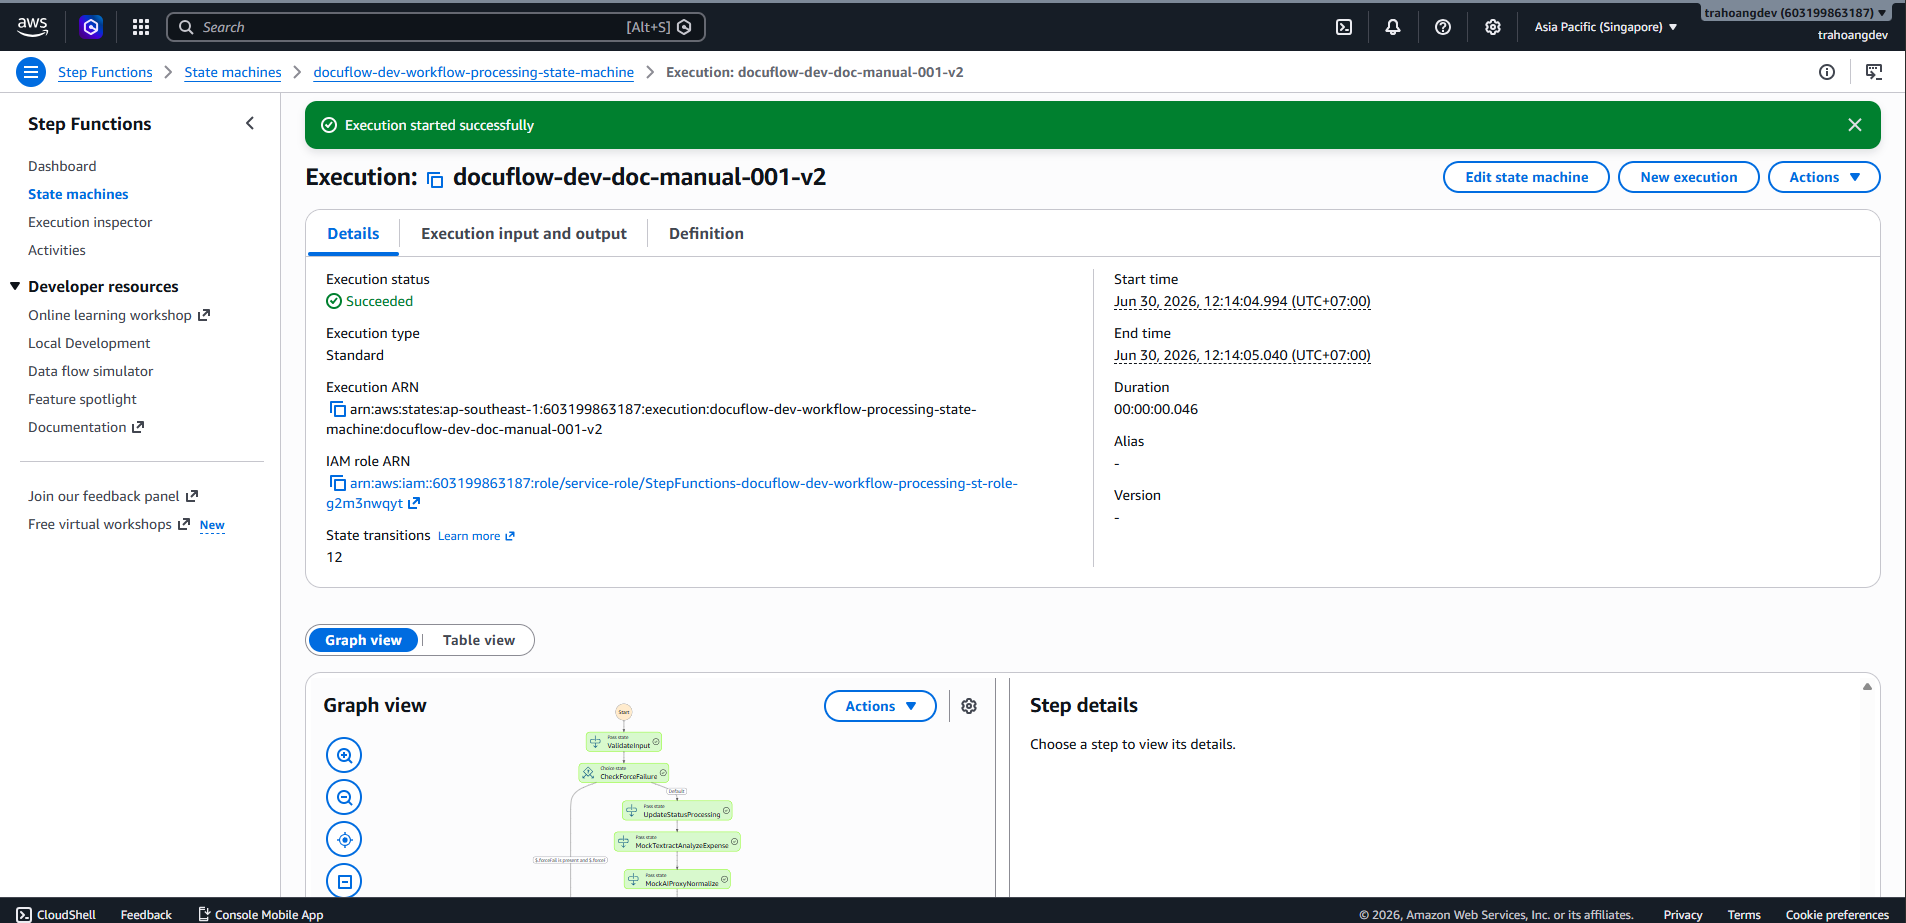
Task: Open the tutorials panel icon at top right
Action: pos(1874,72)
